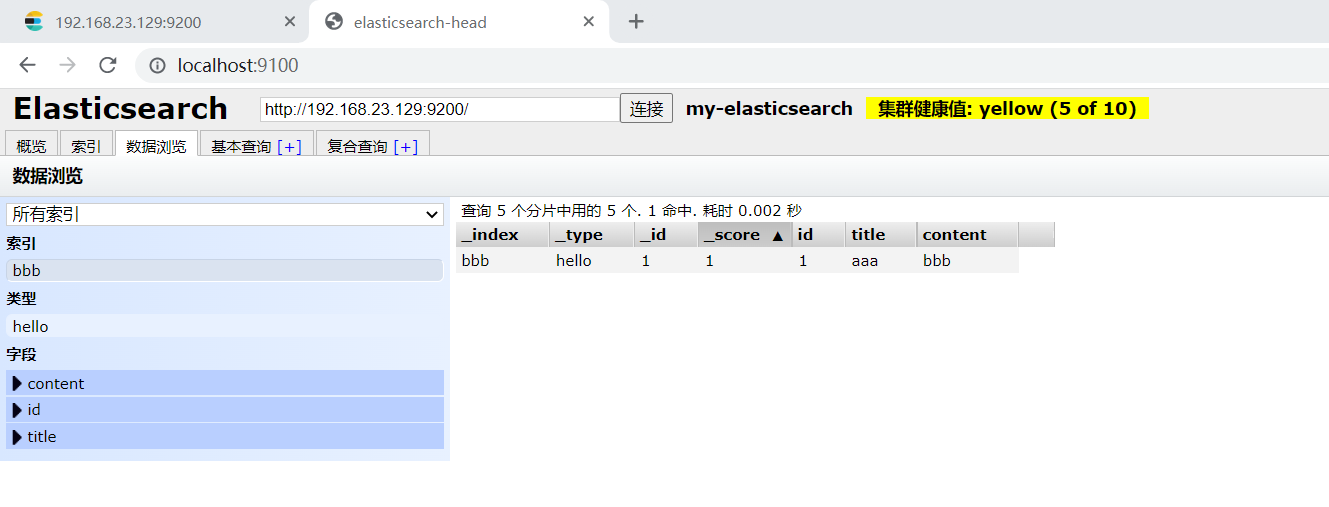The image size is (1329, 507).
Task: Sort by the title column header
Action: pyautogui.click(x=880, y=234)
